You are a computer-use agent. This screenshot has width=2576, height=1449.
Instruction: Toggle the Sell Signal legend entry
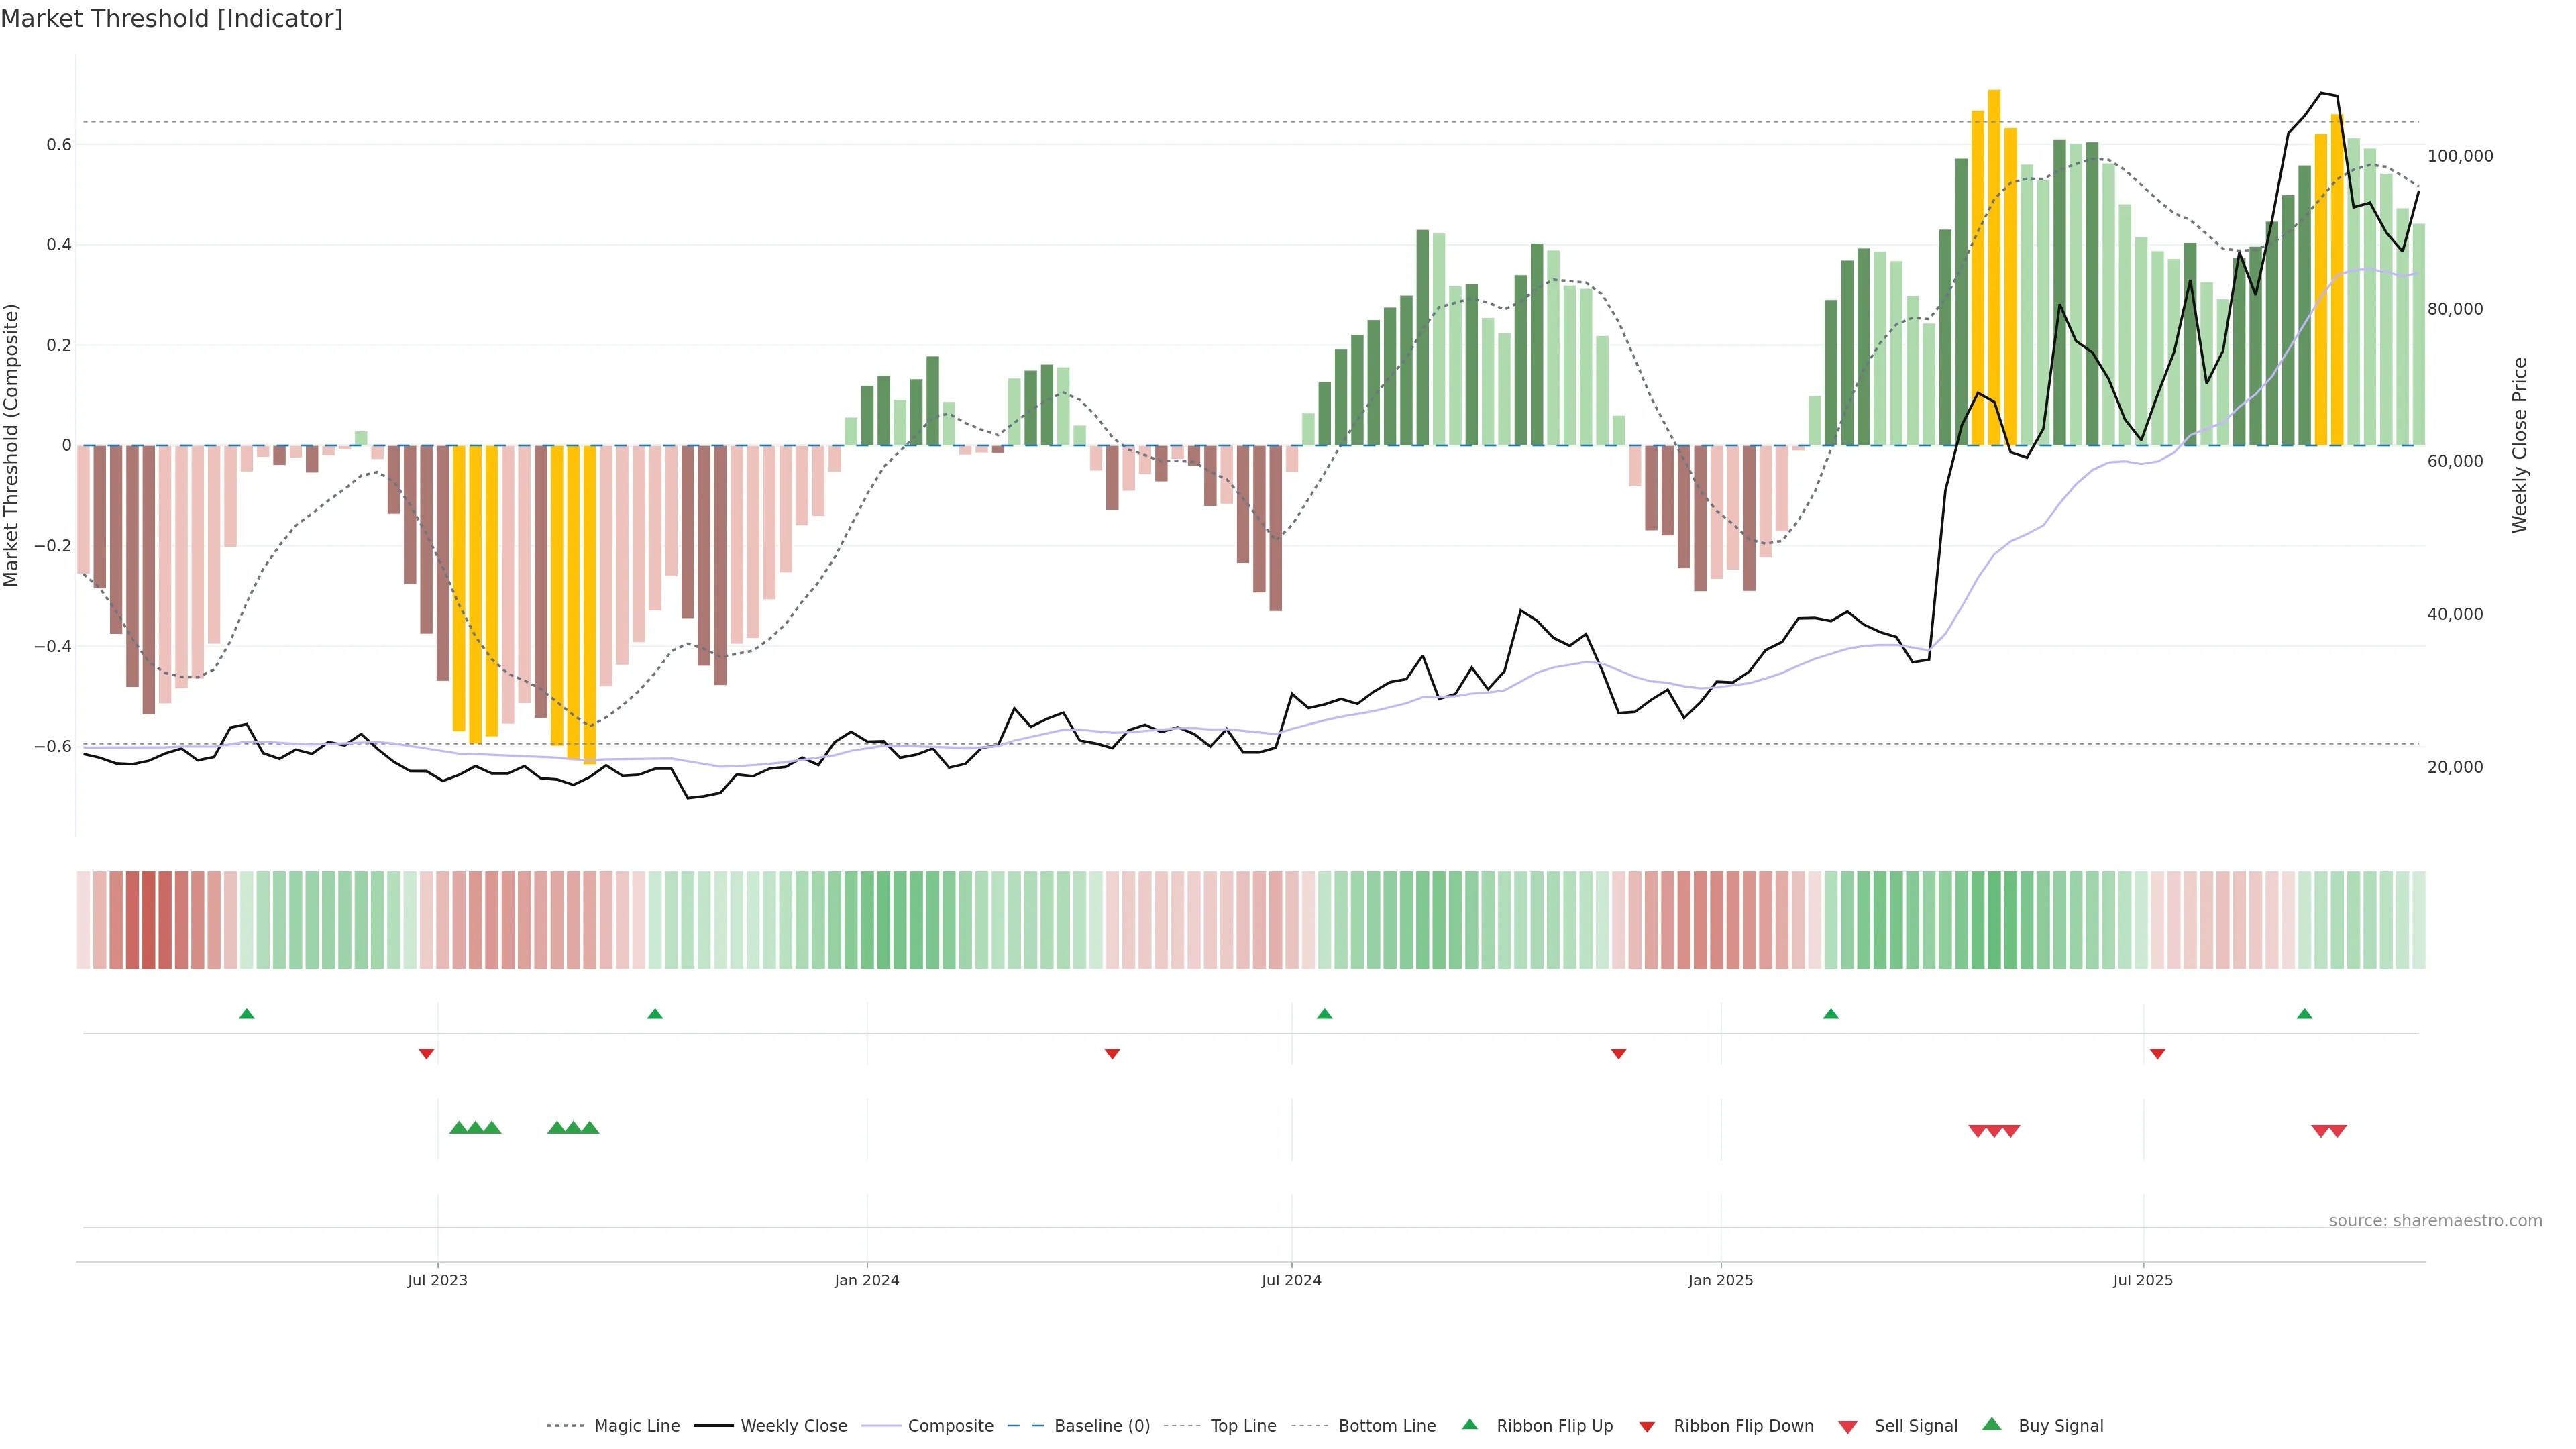click(1915, 1426)
